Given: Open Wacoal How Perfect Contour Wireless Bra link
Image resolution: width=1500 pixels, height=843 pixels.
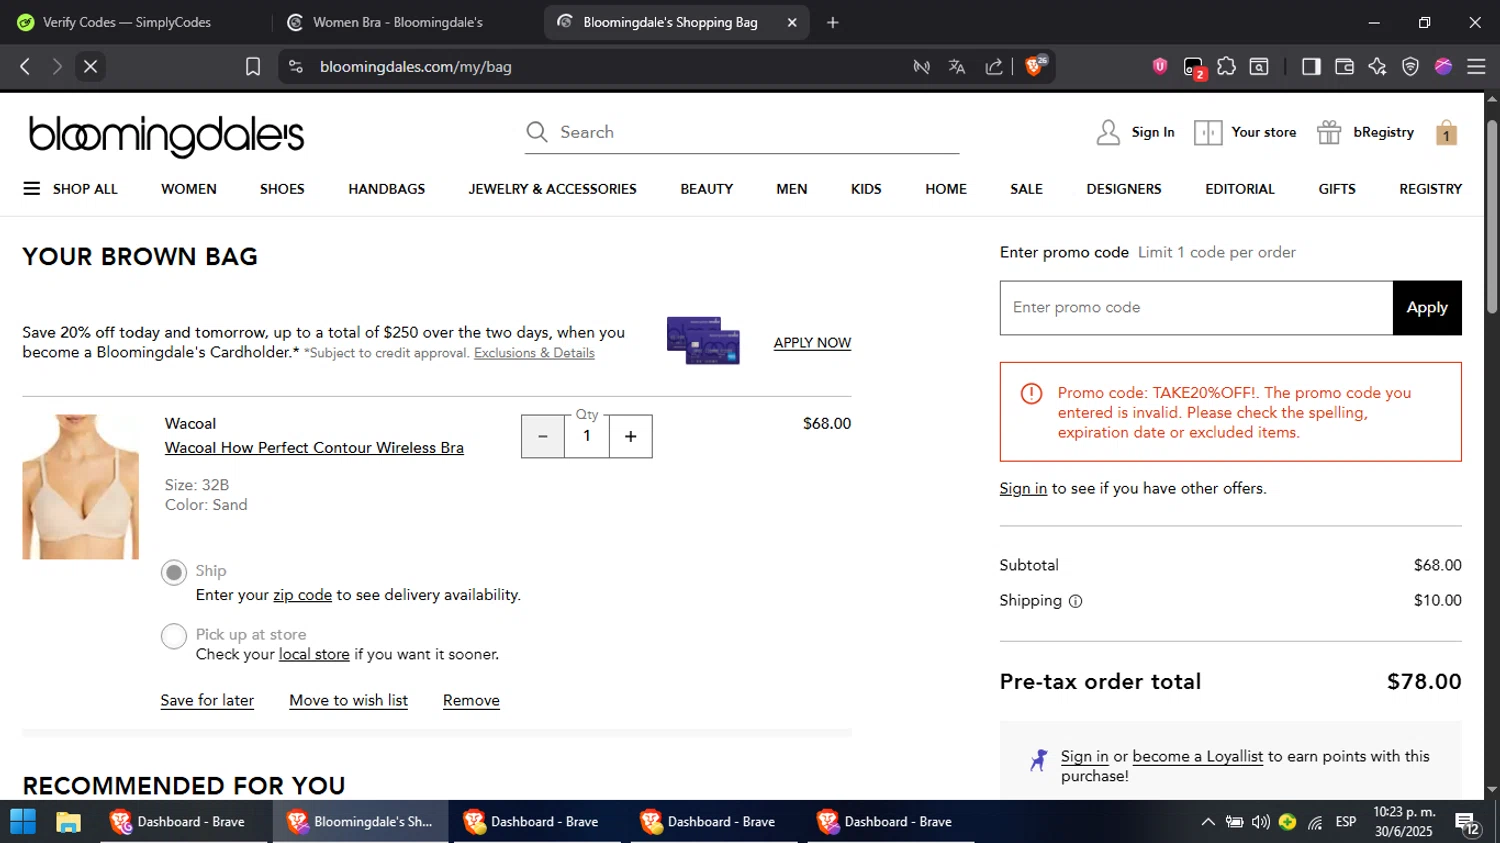Looking at the screenshot, I should pyautogui.click(x=314, y=448).
